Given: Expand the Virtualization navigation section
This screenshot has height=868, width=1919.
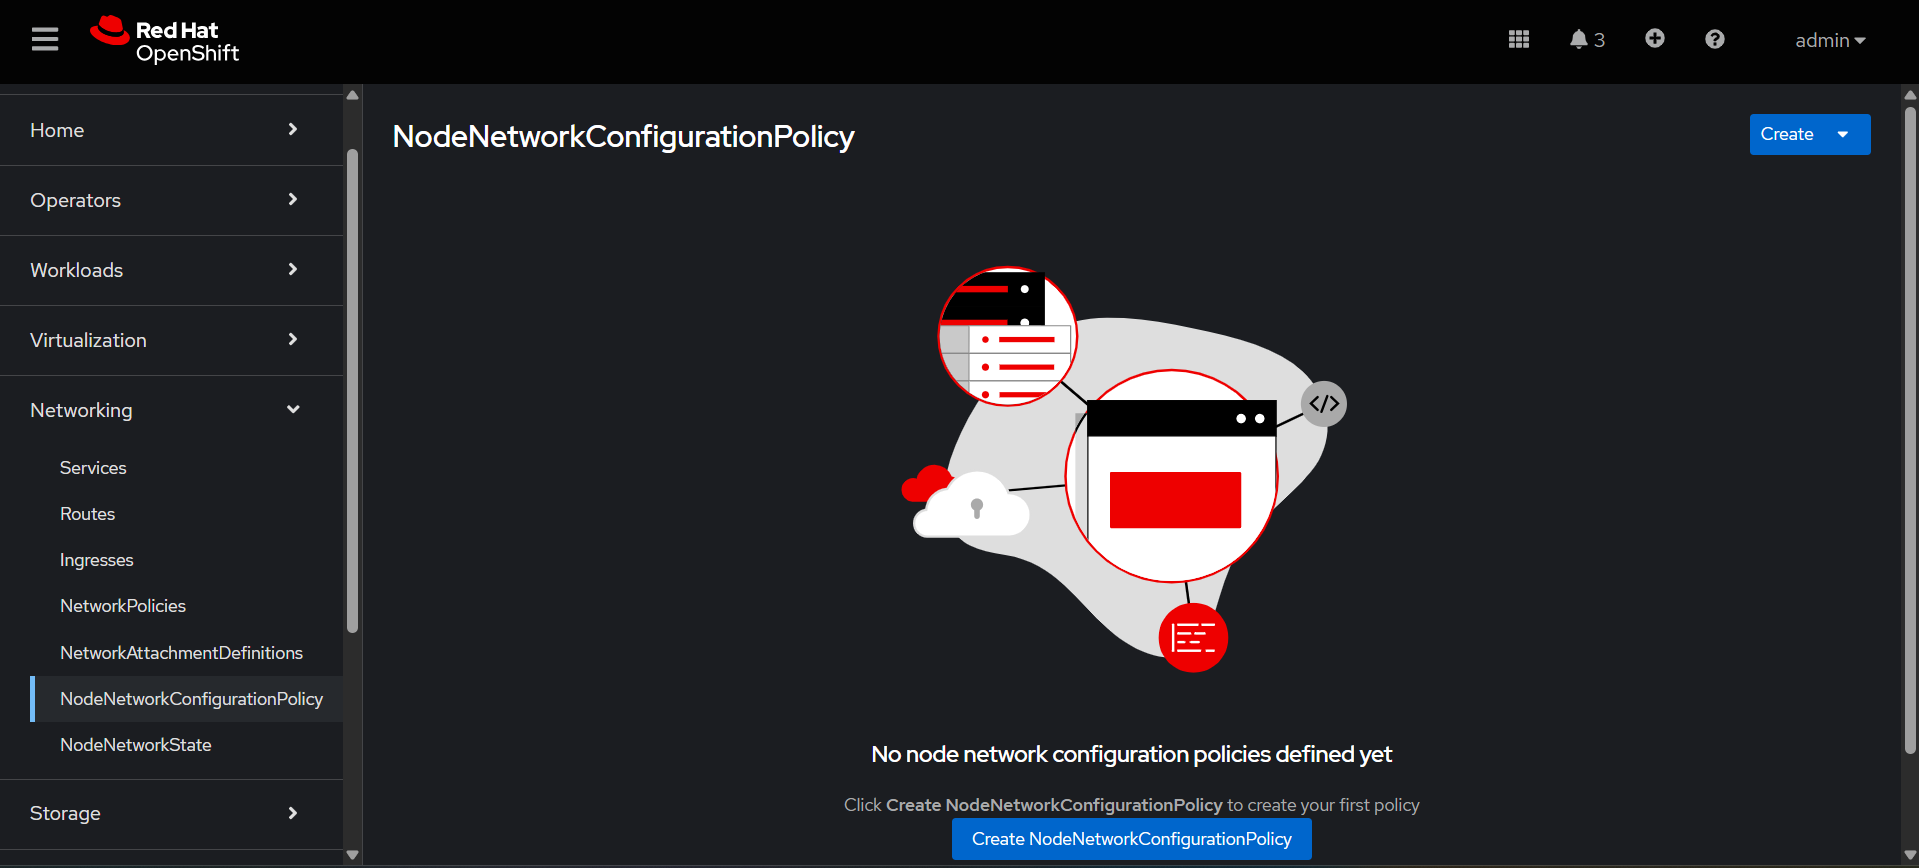Looking at the screenshot, I should tap(165, 340).
